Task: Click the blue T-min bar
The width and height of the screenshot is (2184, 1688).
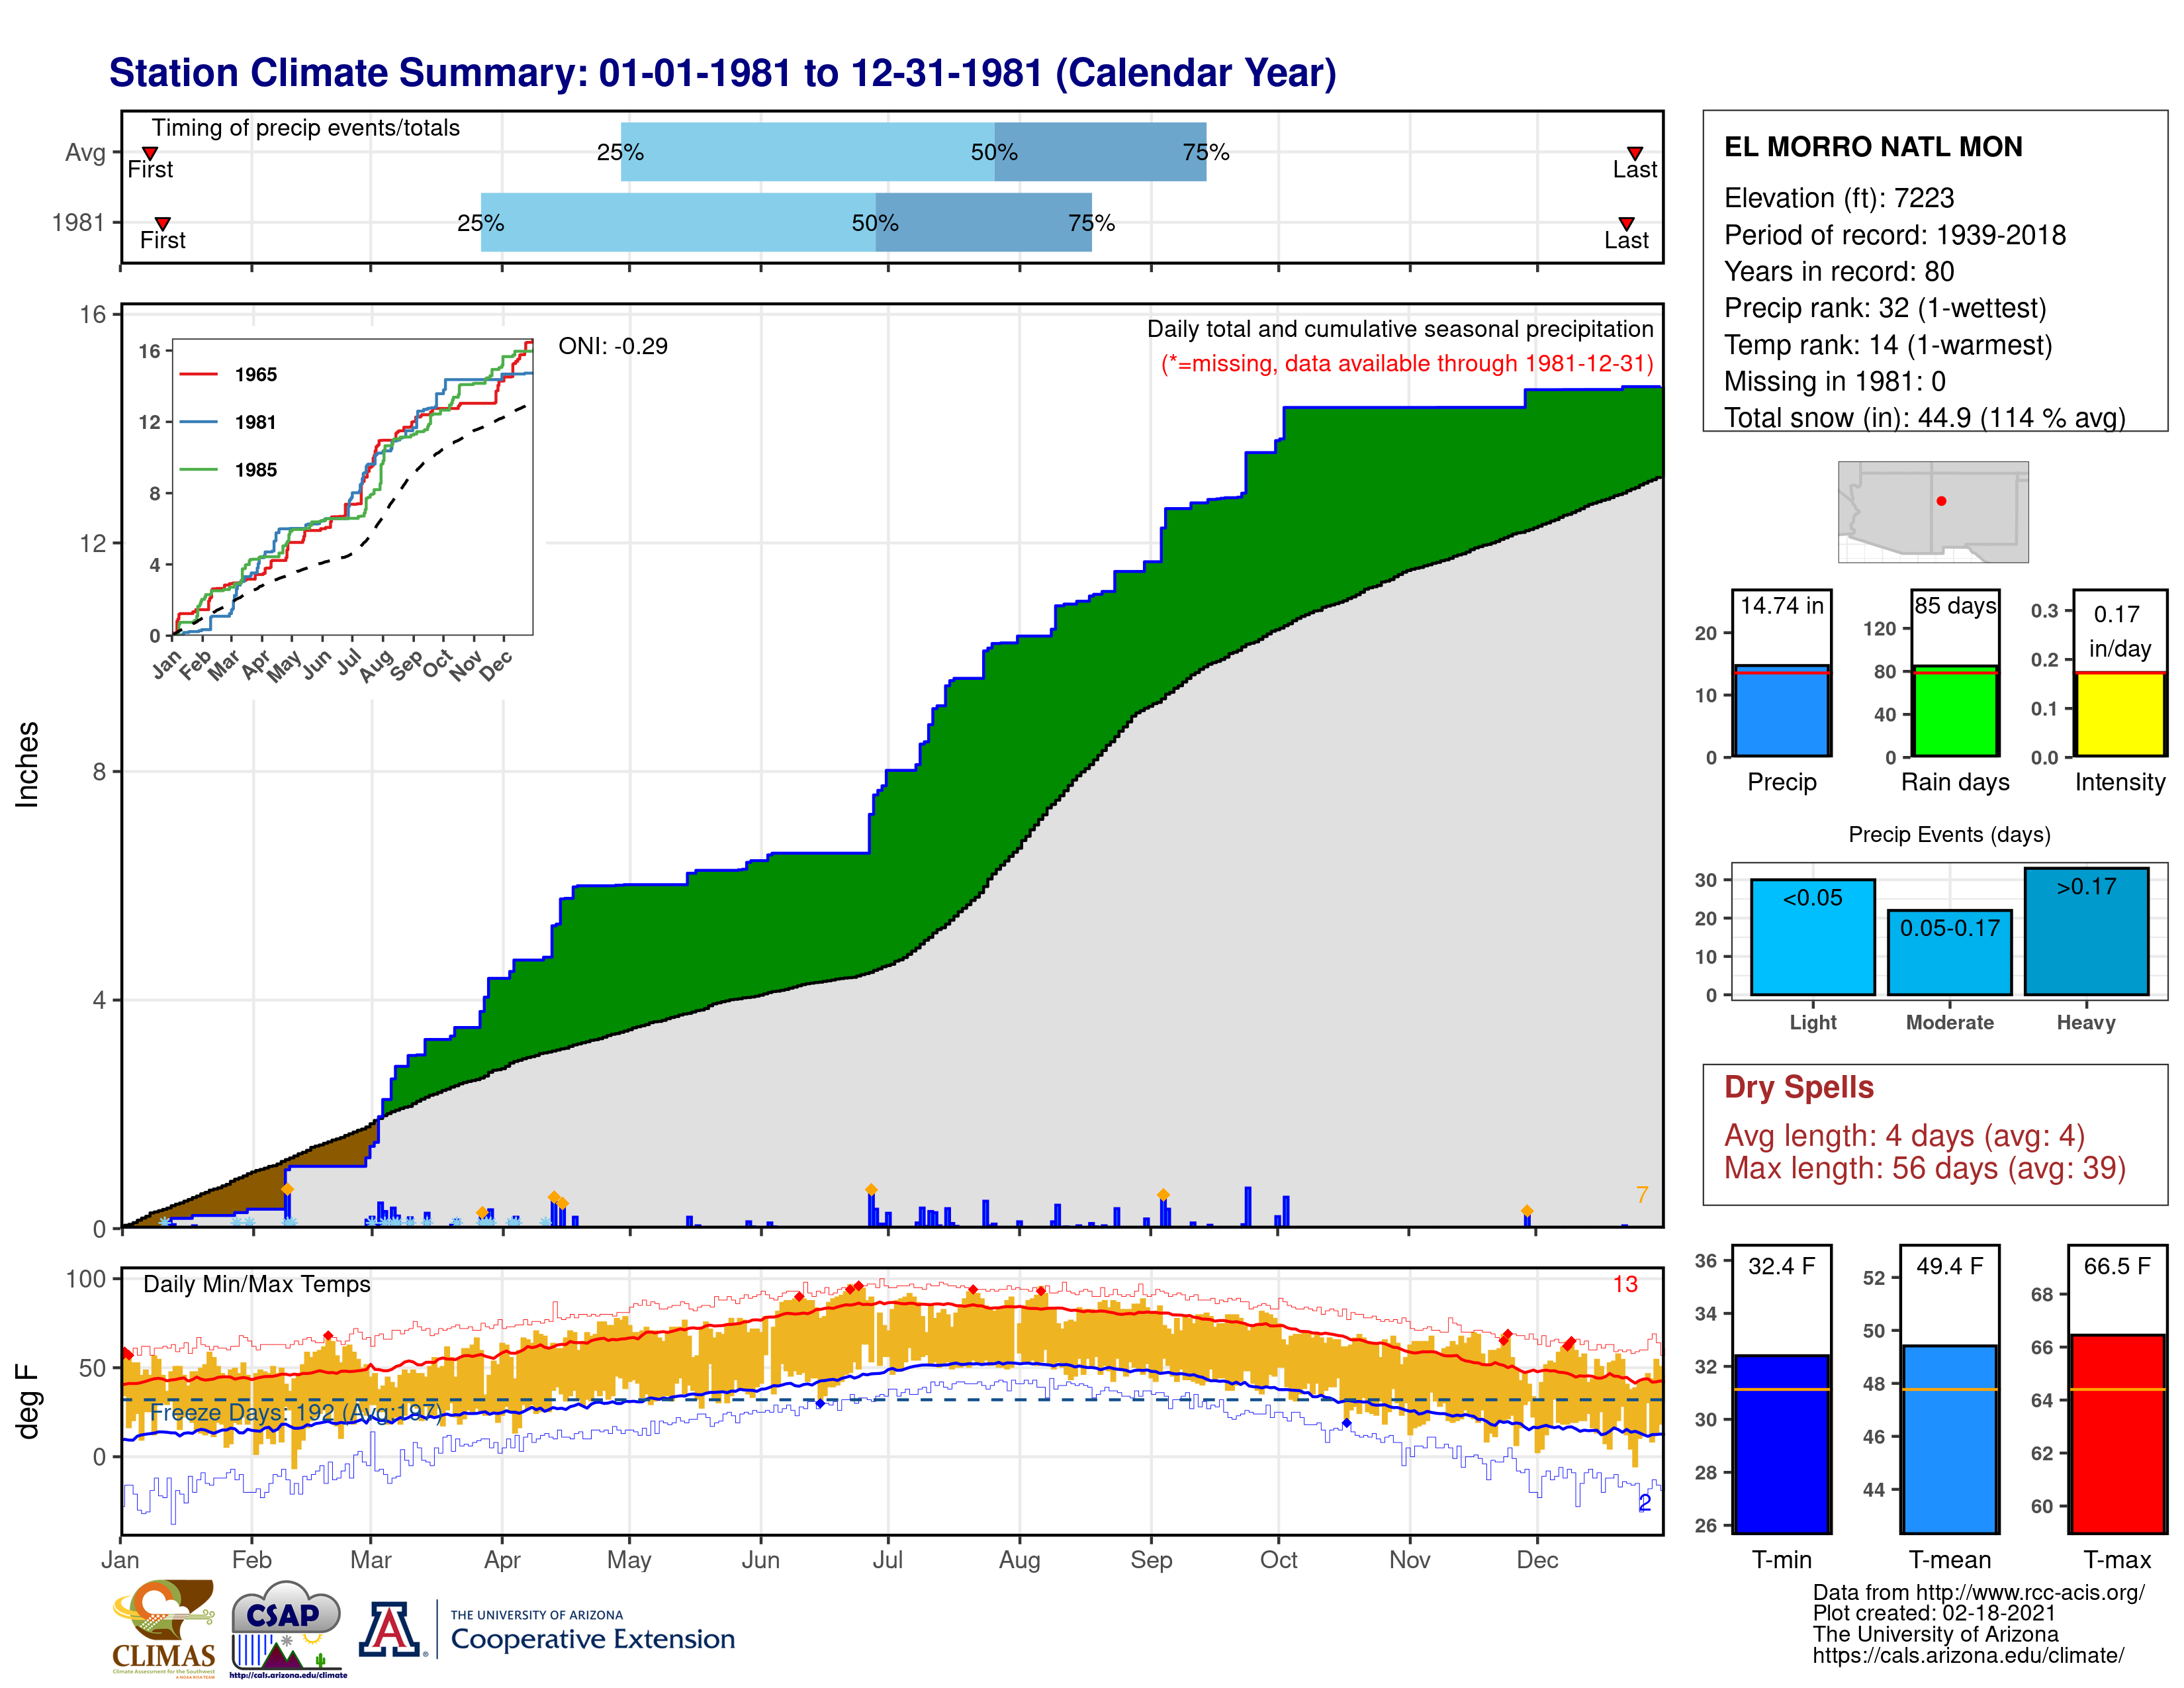Action: coord(1781,1444)
